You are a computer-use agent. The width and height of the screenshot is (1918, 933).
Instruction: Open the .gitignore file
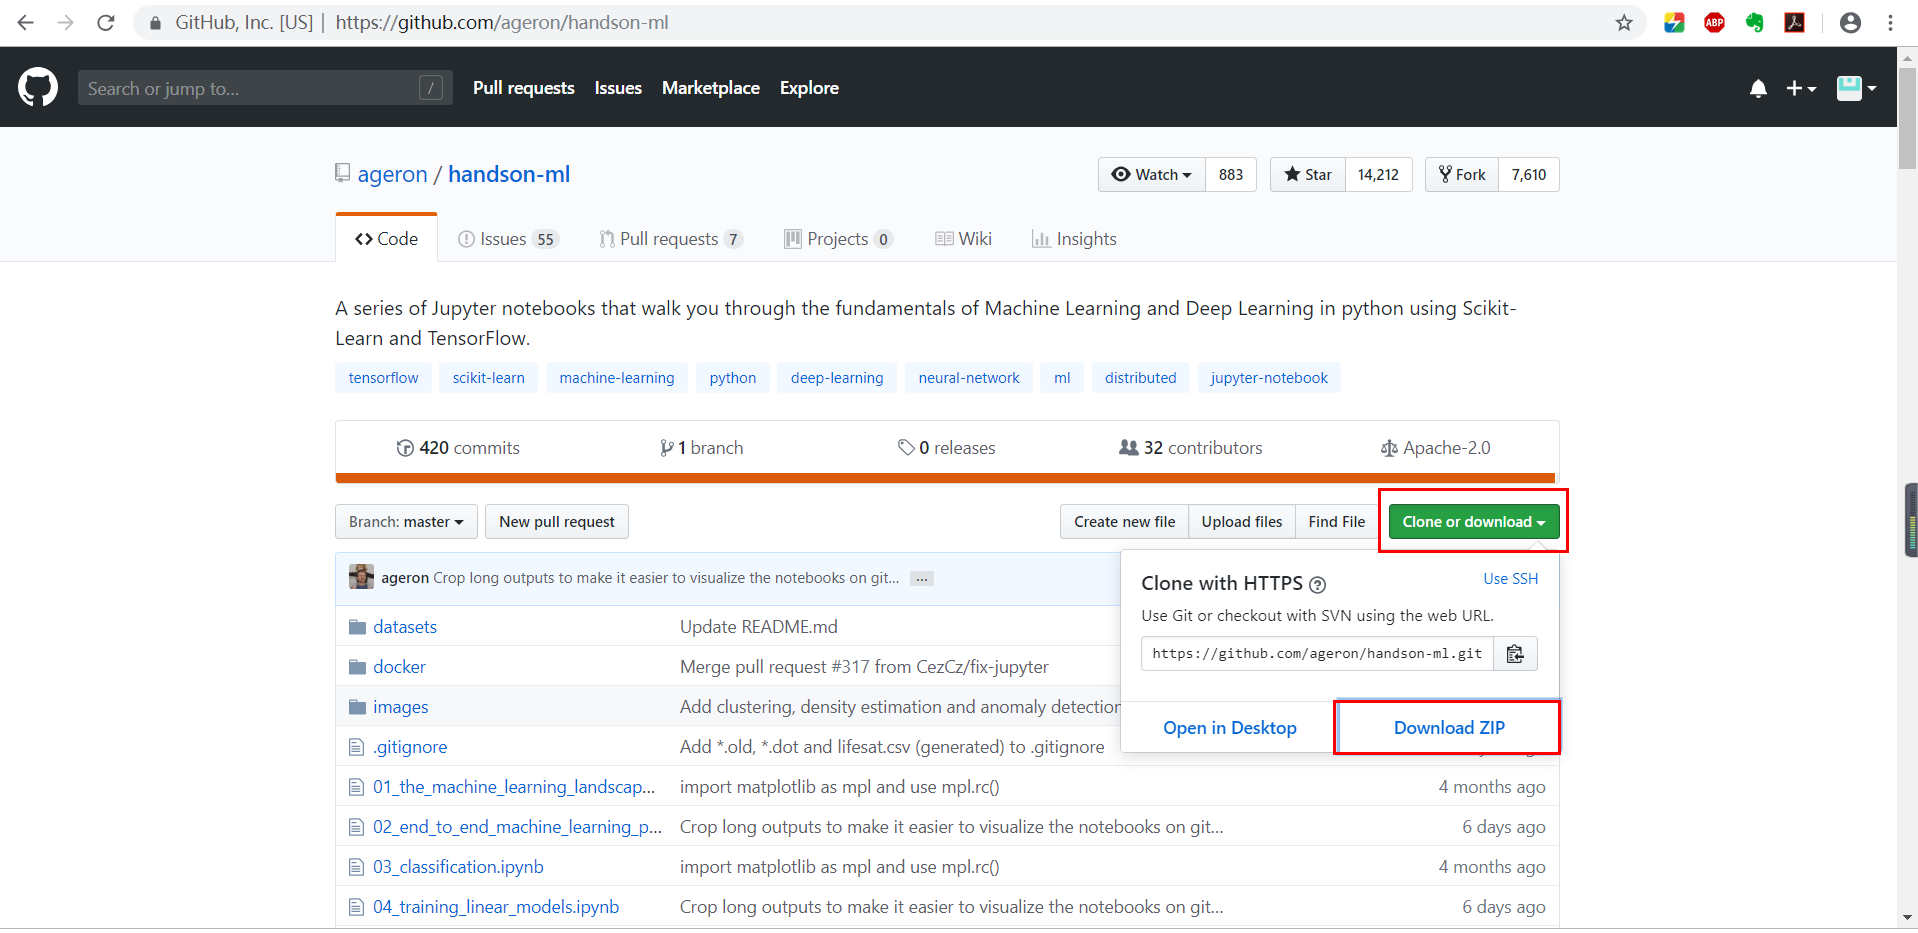(410, 747)
